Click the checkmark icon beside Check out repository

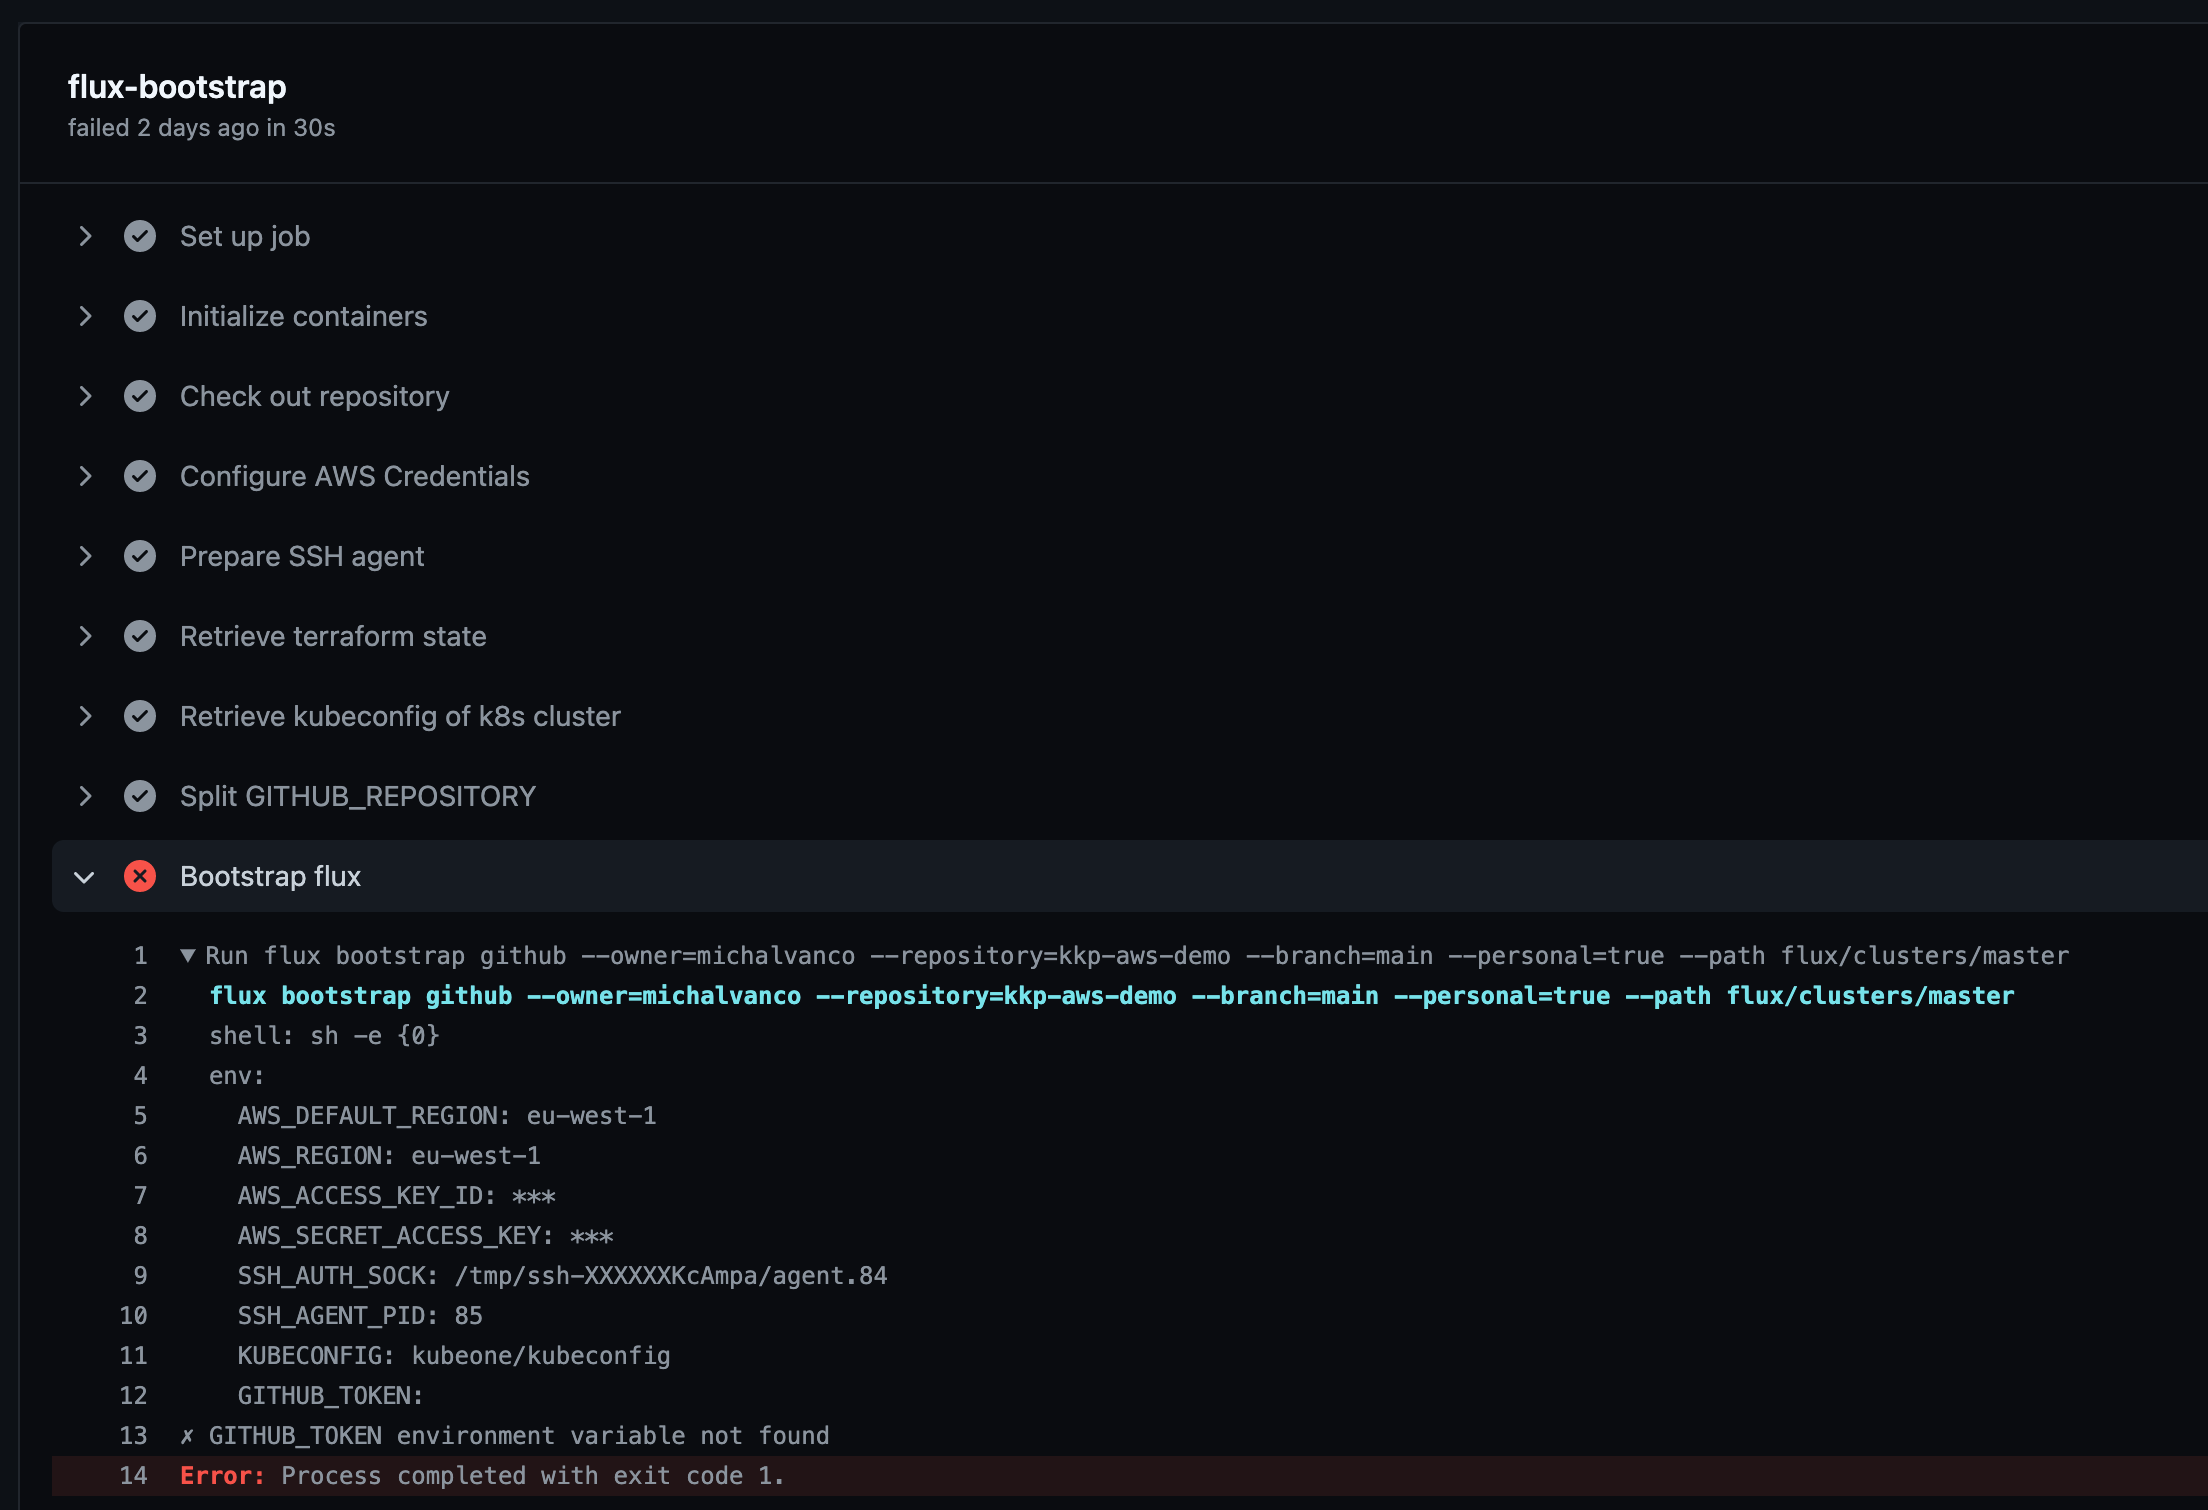[140, 396]
